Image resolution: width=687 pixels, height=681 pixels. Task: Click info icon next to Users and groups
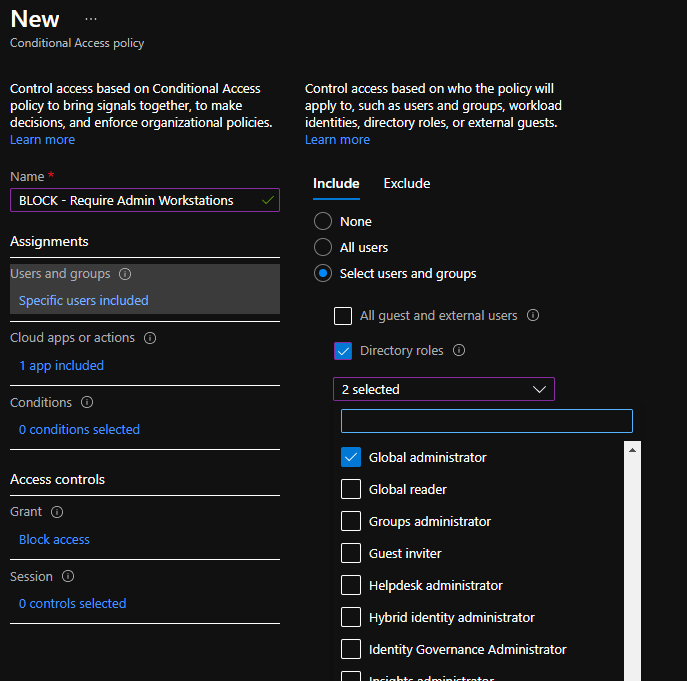124,274
